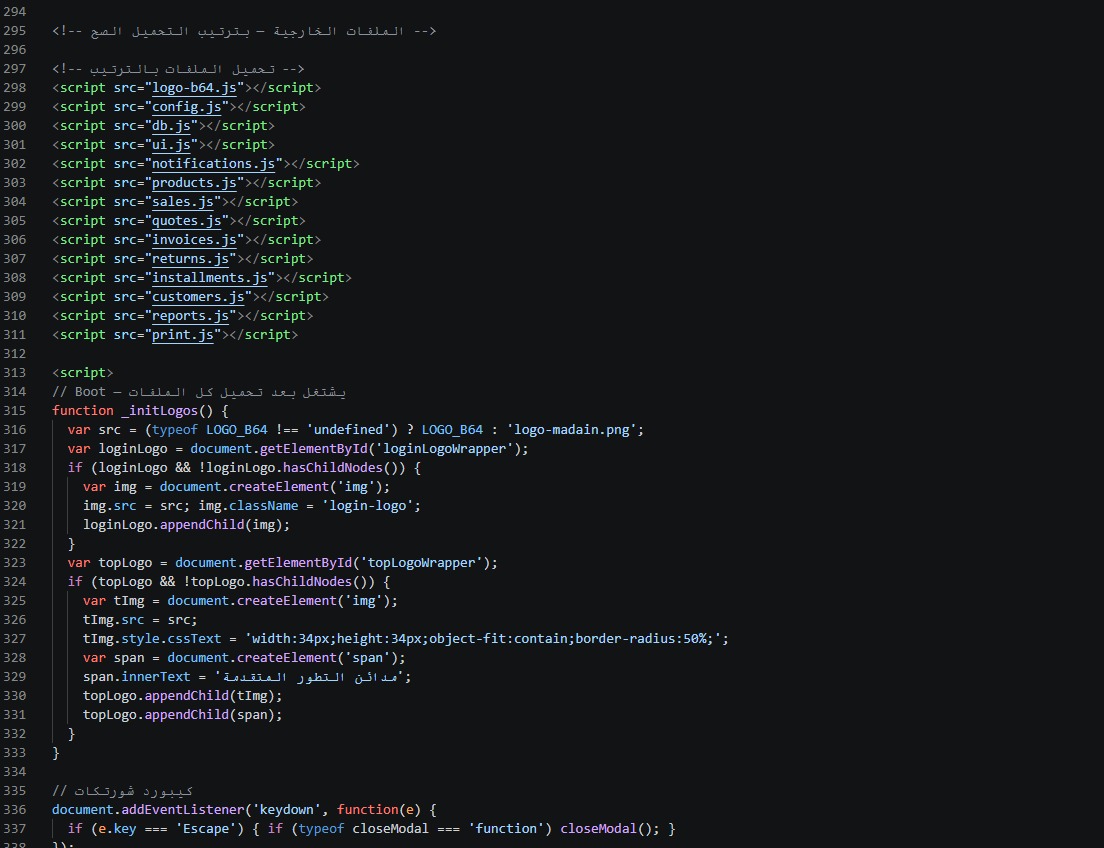Click the 'login-logo' class string
The width and height of the screenshot is (1104, 848).
[x=368, y=506]
